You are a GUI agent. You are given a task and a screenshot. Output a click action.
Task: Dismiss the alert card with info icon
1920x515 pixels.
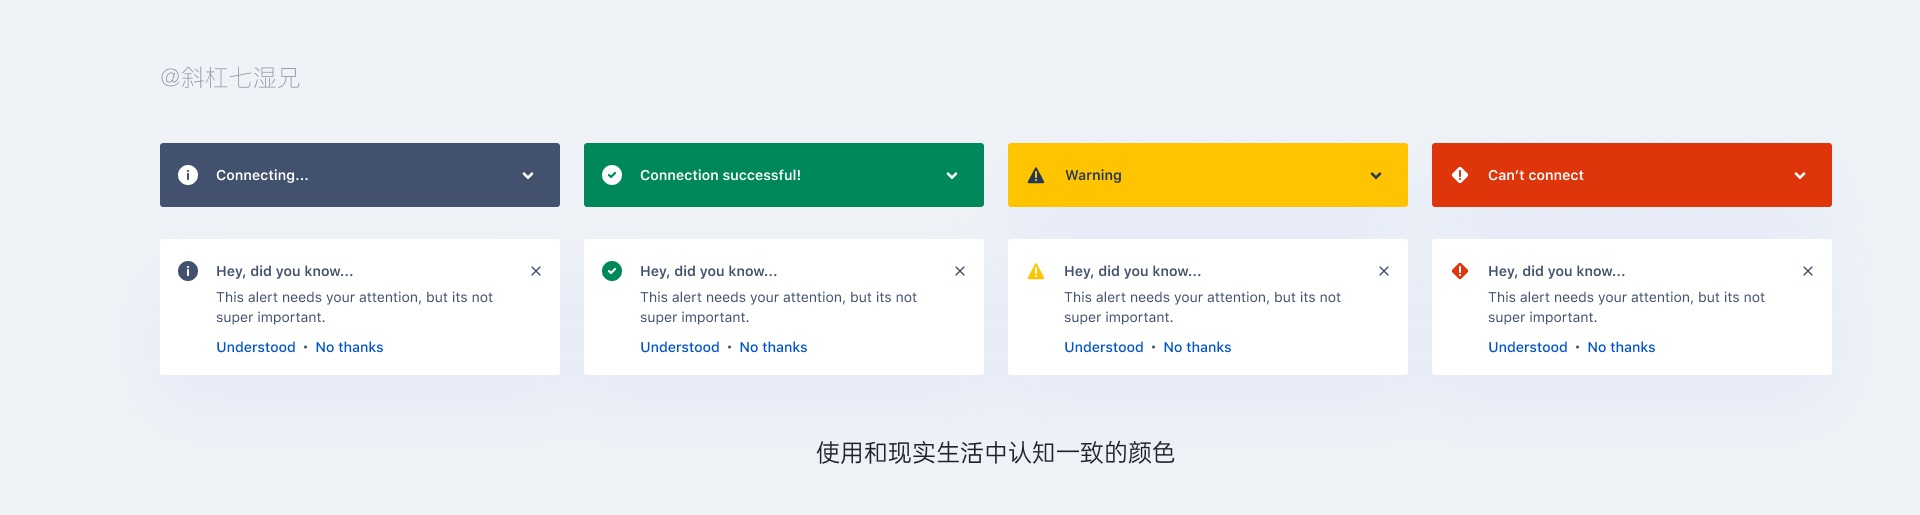536,271
